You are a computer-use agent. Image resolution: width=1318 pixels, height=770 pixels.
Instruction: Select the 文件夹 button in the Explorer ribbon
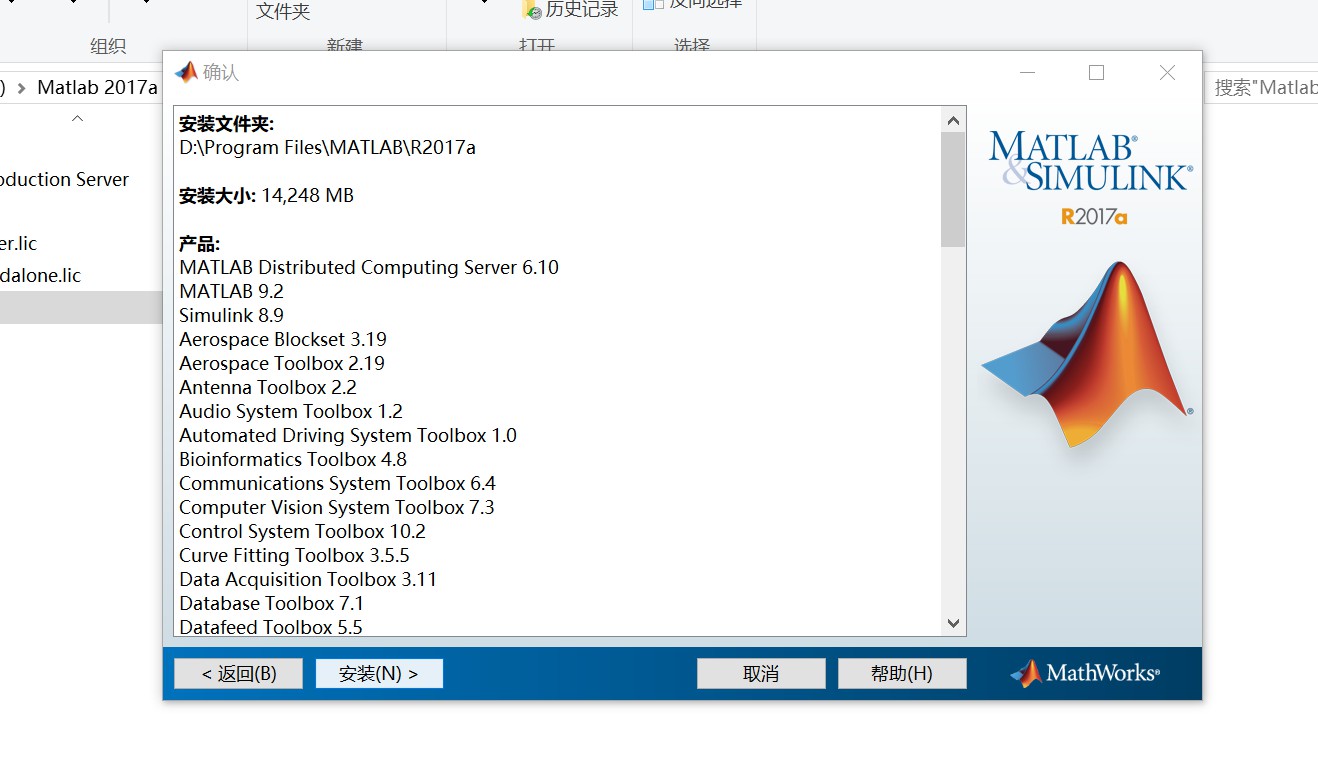coord(283,11)
